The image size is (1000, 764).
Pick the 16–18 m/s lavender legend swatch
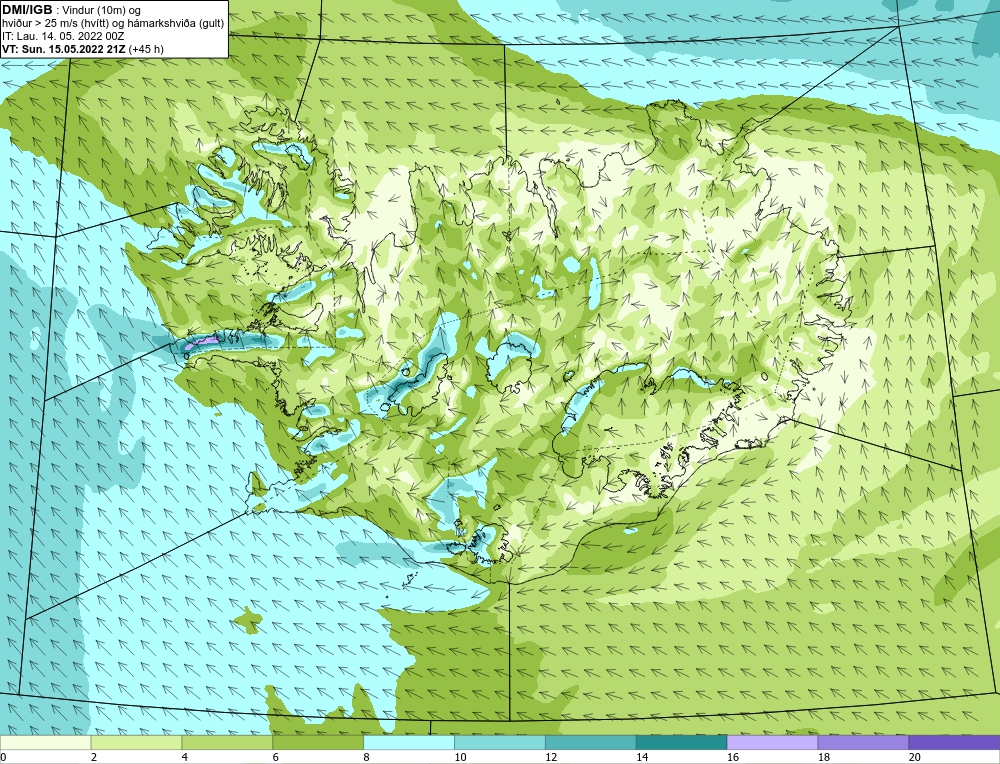click(x=772, y=742)
